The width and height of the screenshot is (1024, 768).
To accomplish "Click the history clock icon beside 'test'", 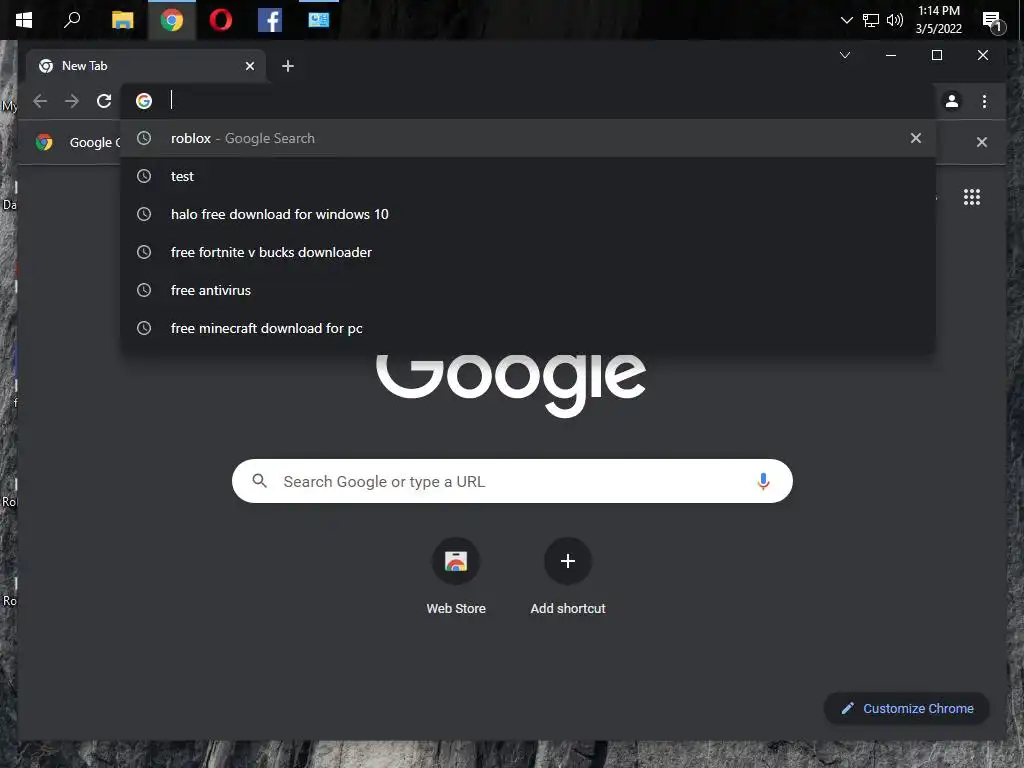I will click(x=144, y=176).
